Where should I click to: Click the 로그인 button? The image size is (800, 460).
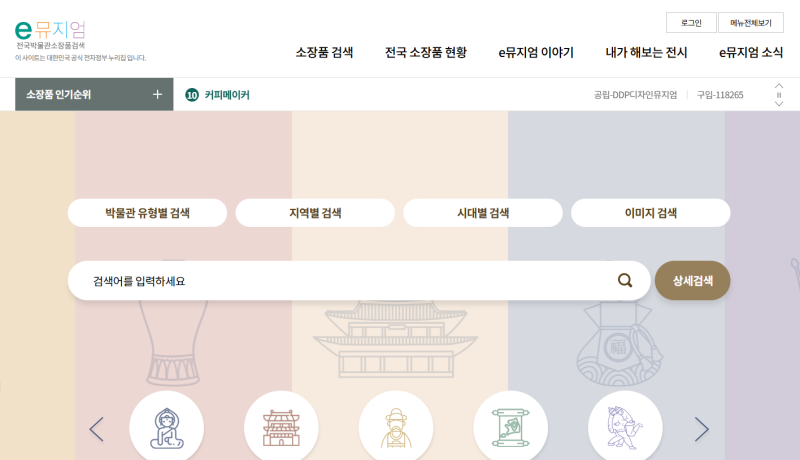click(691, 22)
